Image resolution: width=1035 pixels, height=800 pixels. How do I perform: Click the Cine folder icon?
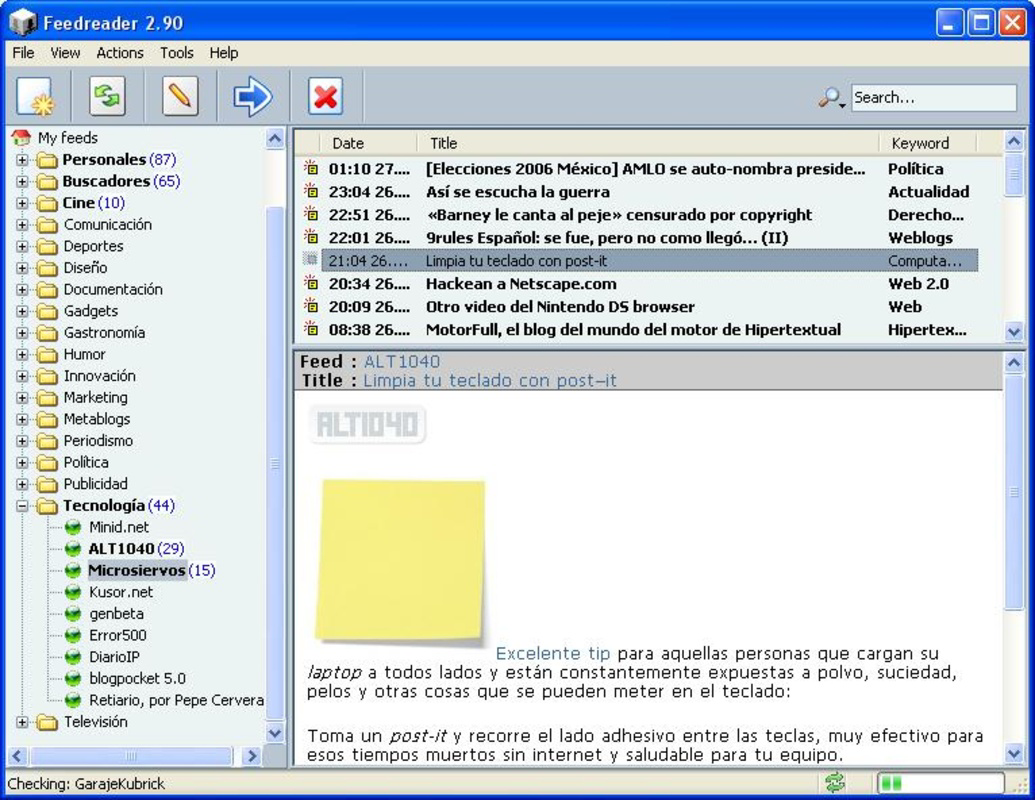[47, 203]
